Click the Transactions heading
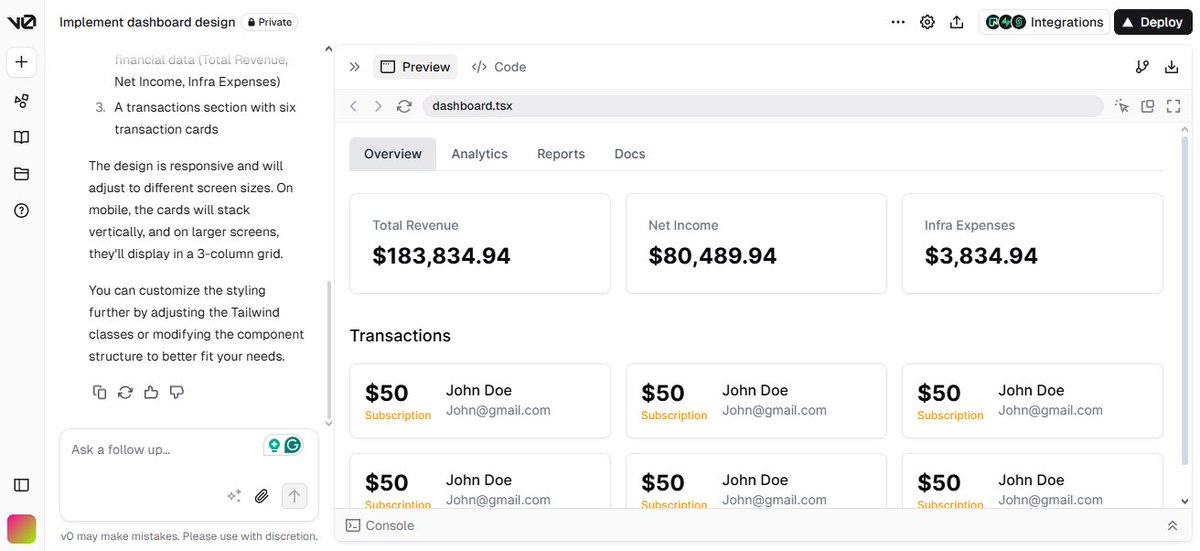The height and width of the screenshot is (551, 1200). (400, 336)
